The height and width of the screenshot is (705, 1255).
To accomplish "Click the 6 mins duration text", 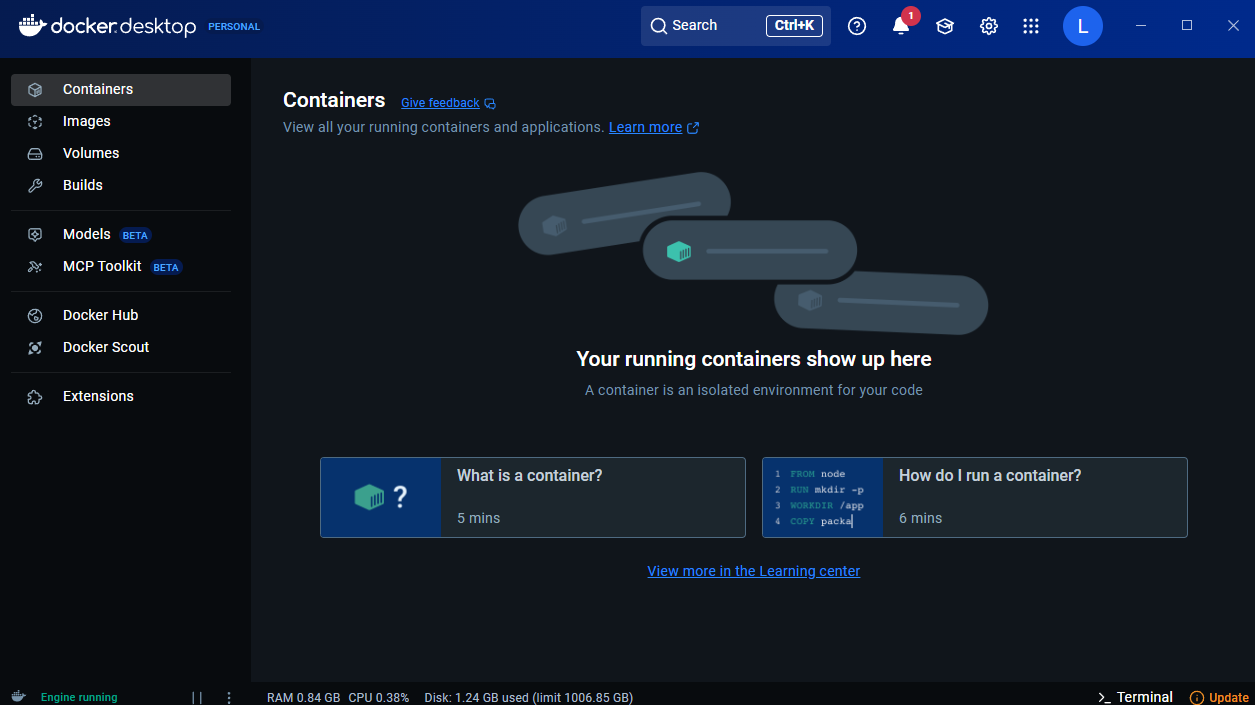I will click(x=920, y=518).
